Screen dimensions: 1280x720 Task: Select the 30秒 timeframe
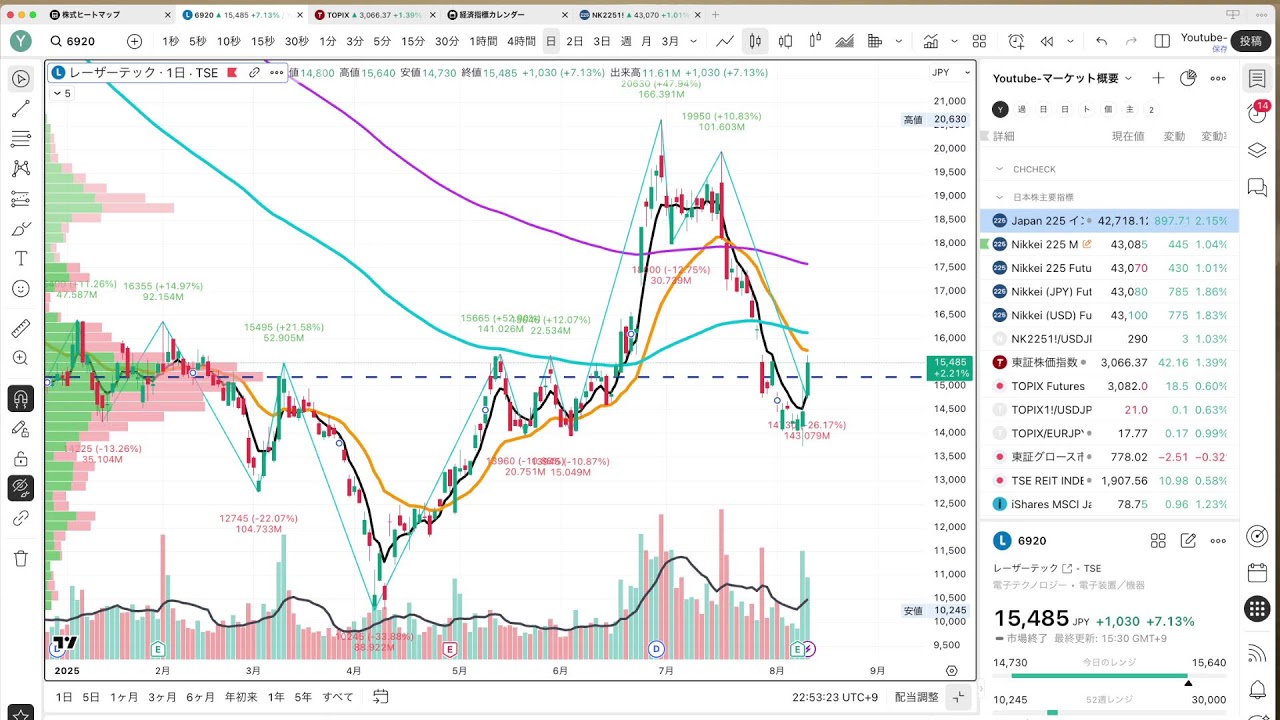pos(296,41)
